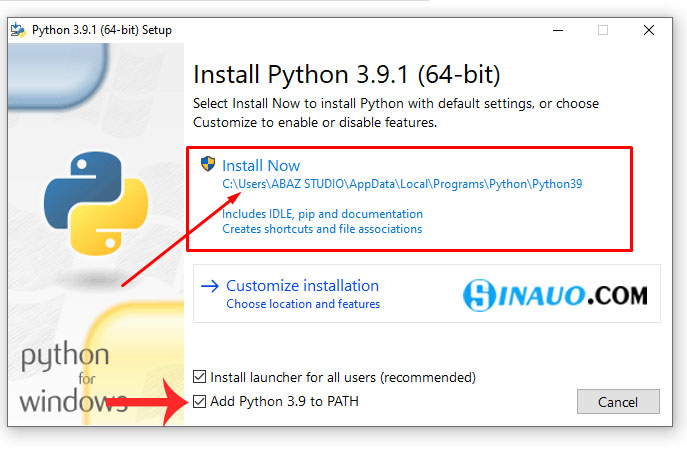
Task: Minimize the Python Setup window
Action: click(x=557, y=30)
